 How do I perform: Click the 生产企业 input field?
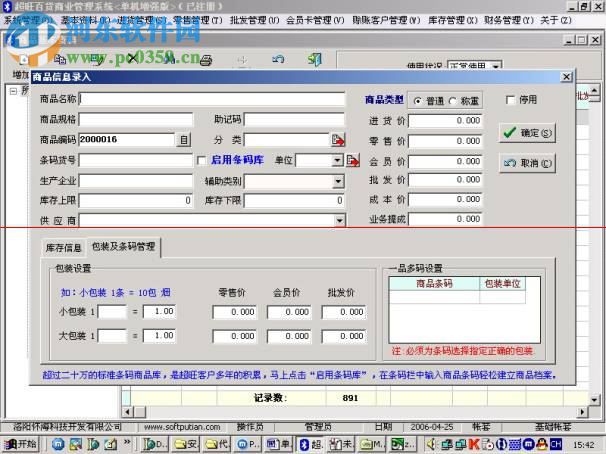click(136, 180)
